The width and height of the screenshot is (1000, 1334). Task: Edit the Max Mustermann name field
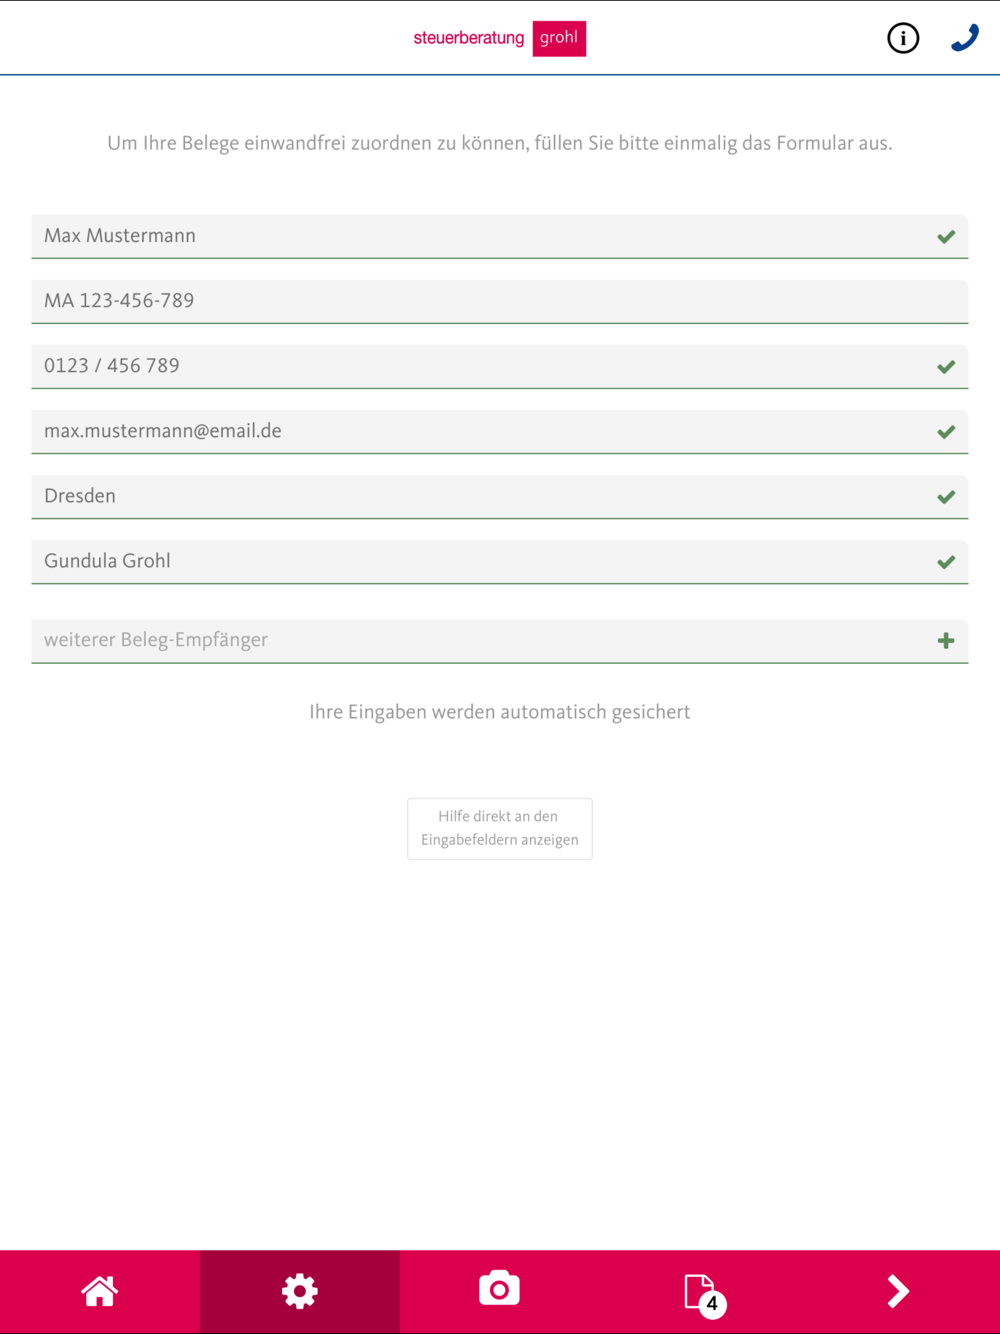tap(500, 236)
